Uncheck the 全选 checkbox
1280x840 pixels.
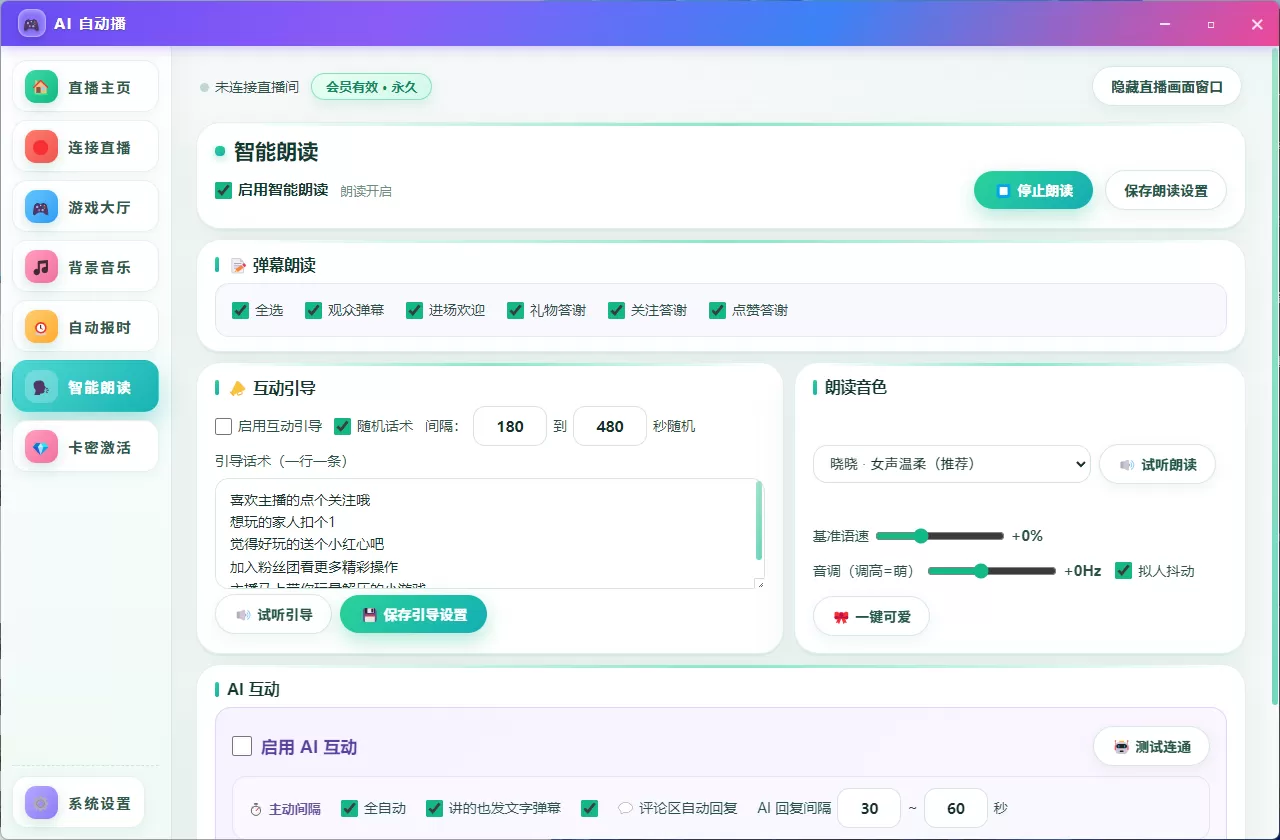tap(240, 310)
